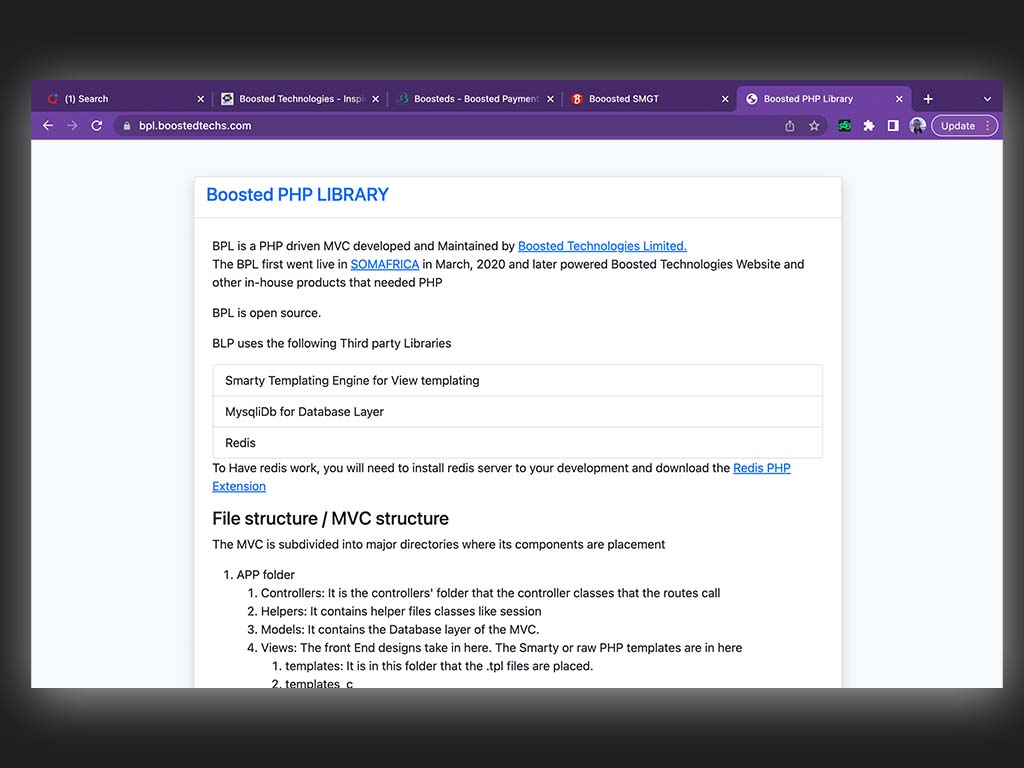The width and height of the screenshot is (1024, 768).
Task: Click the Controllers list item text
Action: click(490, 593)
